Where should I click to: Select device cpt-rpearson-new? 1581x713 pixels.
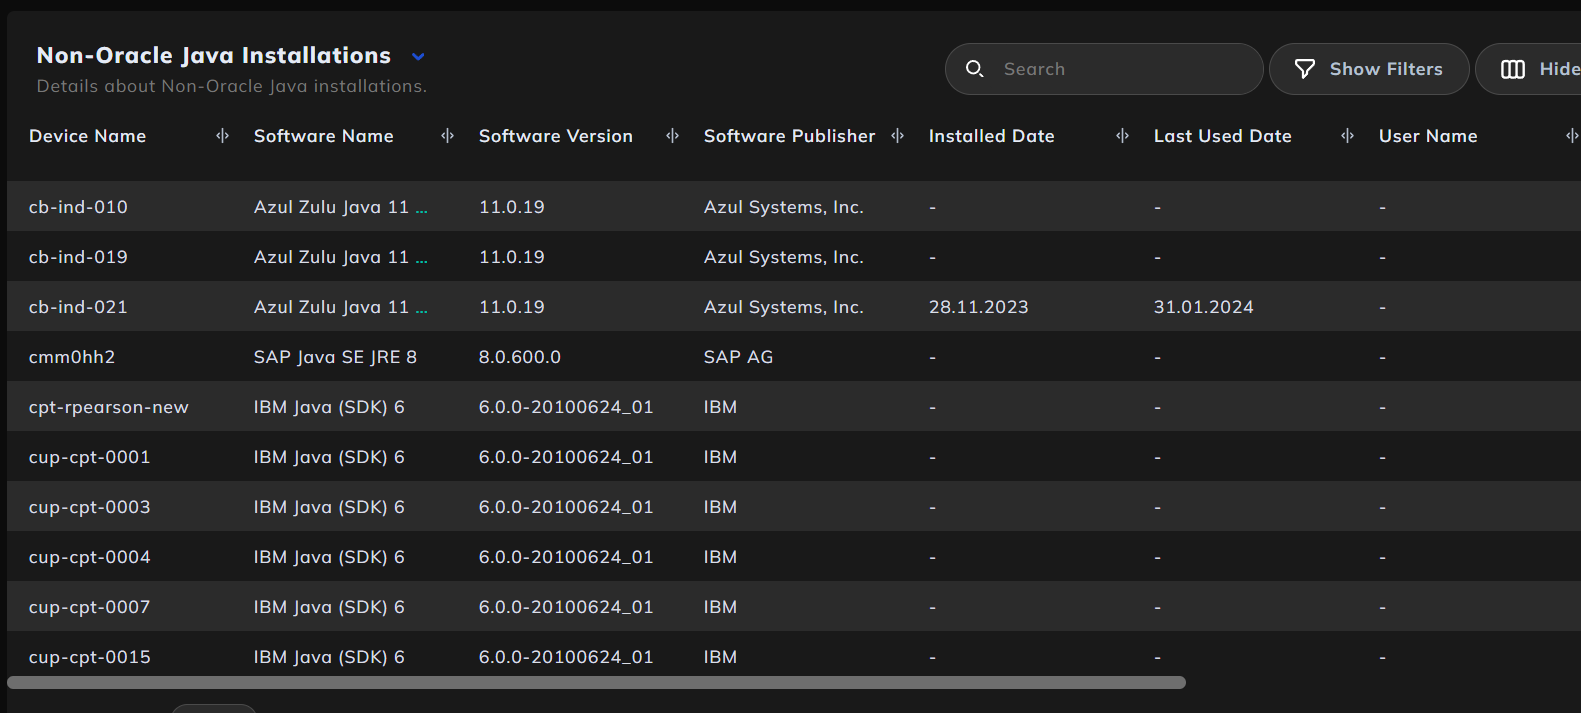[x=109, y=407]
